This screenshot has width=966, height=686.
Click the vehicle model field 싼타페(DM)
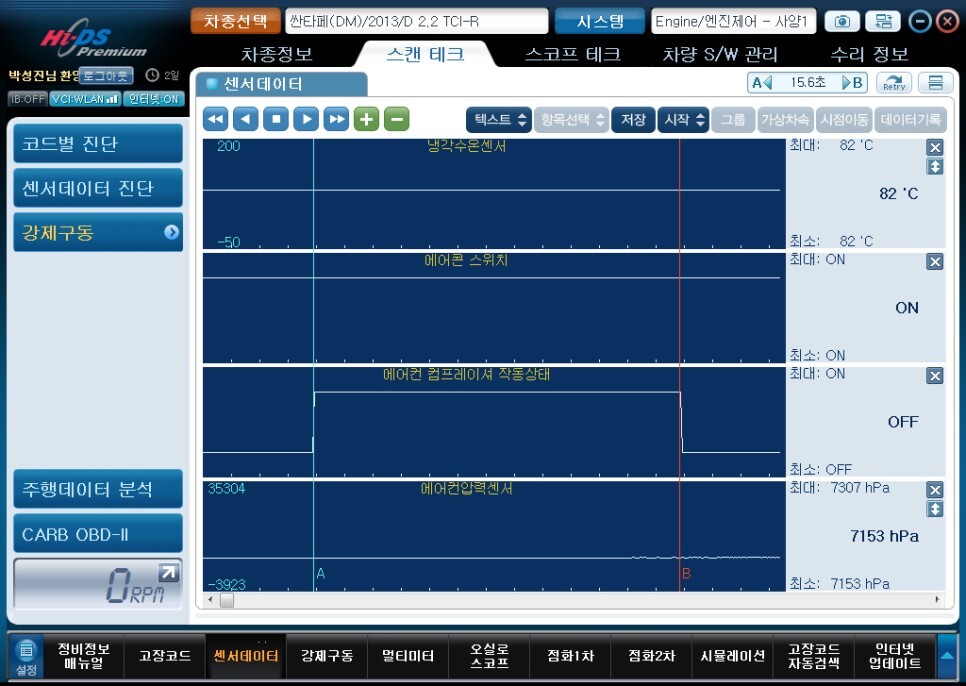click(416, 22)
